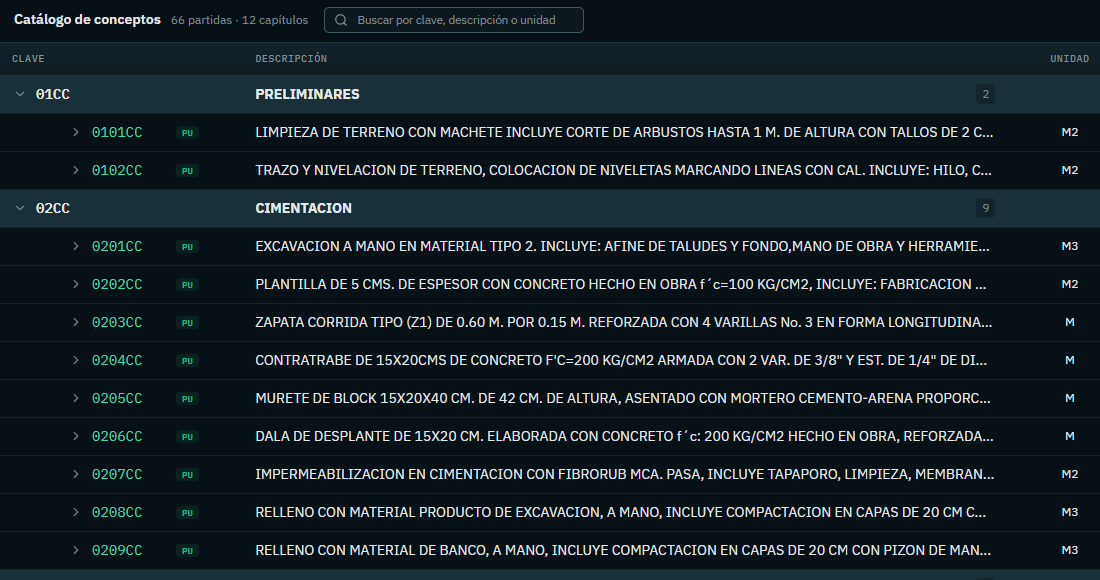This screenshot has width=1100, height=580.
Task: Open clave 0202CC
Action: pyautogui.click(x=117, y=284)
